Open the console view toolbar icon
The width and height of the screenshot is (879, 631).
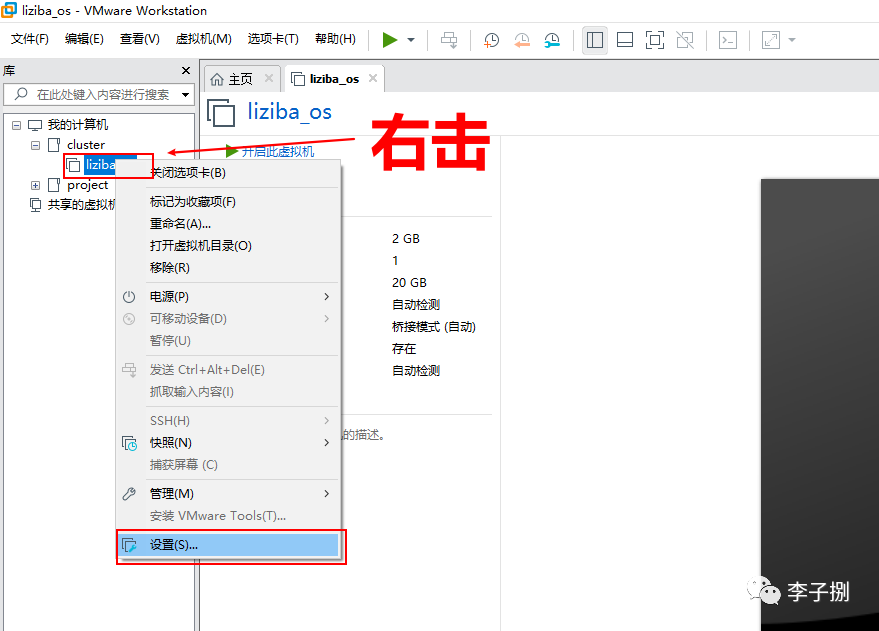(x=728, y=40)
